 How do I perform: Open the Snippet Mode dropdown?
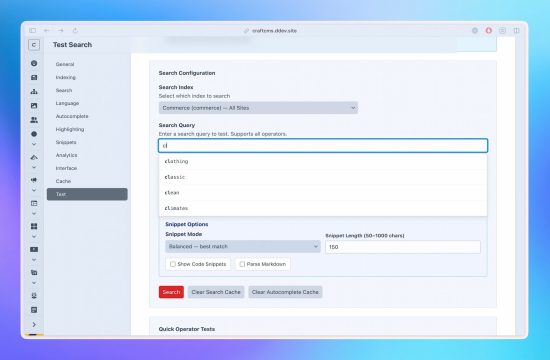click(243, 246)
